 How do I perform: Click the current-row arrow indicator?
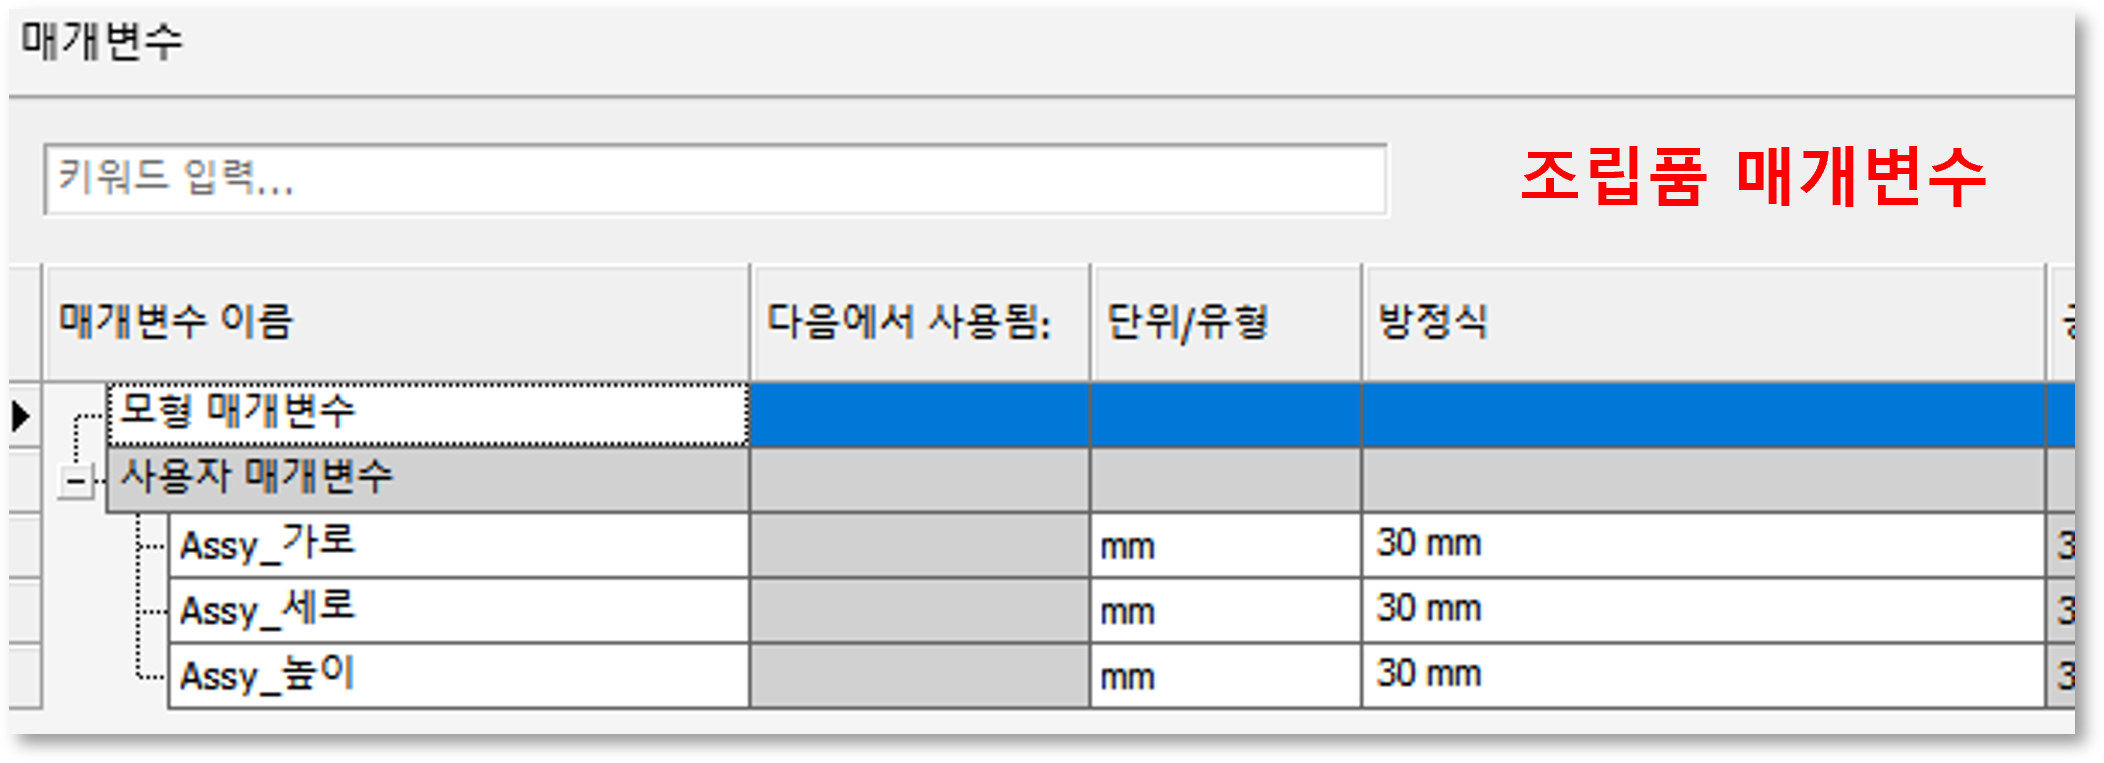pos(21,415)
